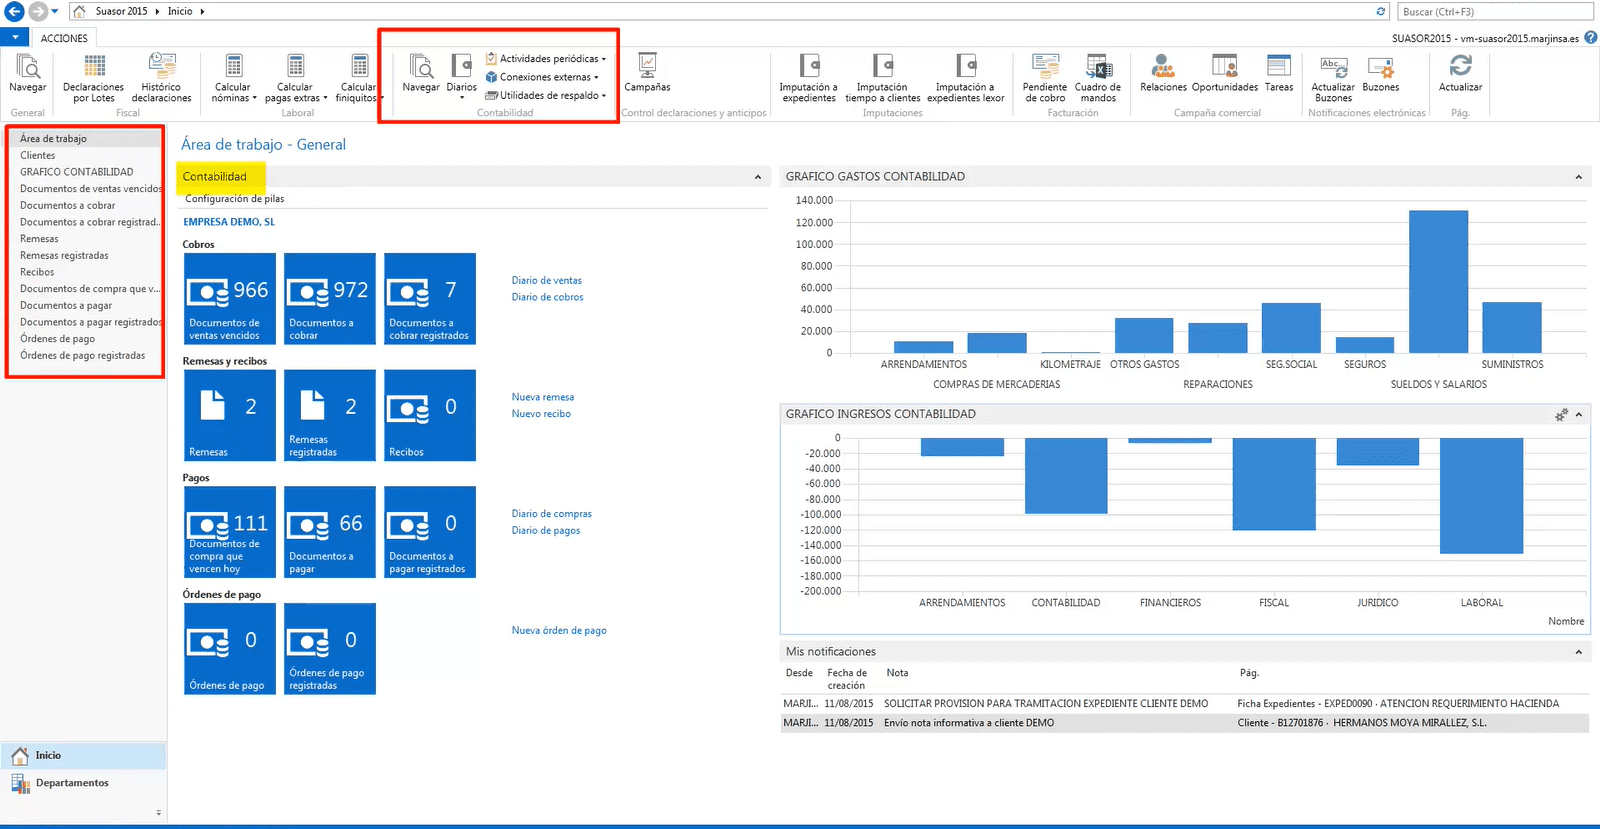Viewport: 1600px width, 829px height.
Task: Click the SUELDOS Y SALARIOS chart bar
Action: [1438, 281]
